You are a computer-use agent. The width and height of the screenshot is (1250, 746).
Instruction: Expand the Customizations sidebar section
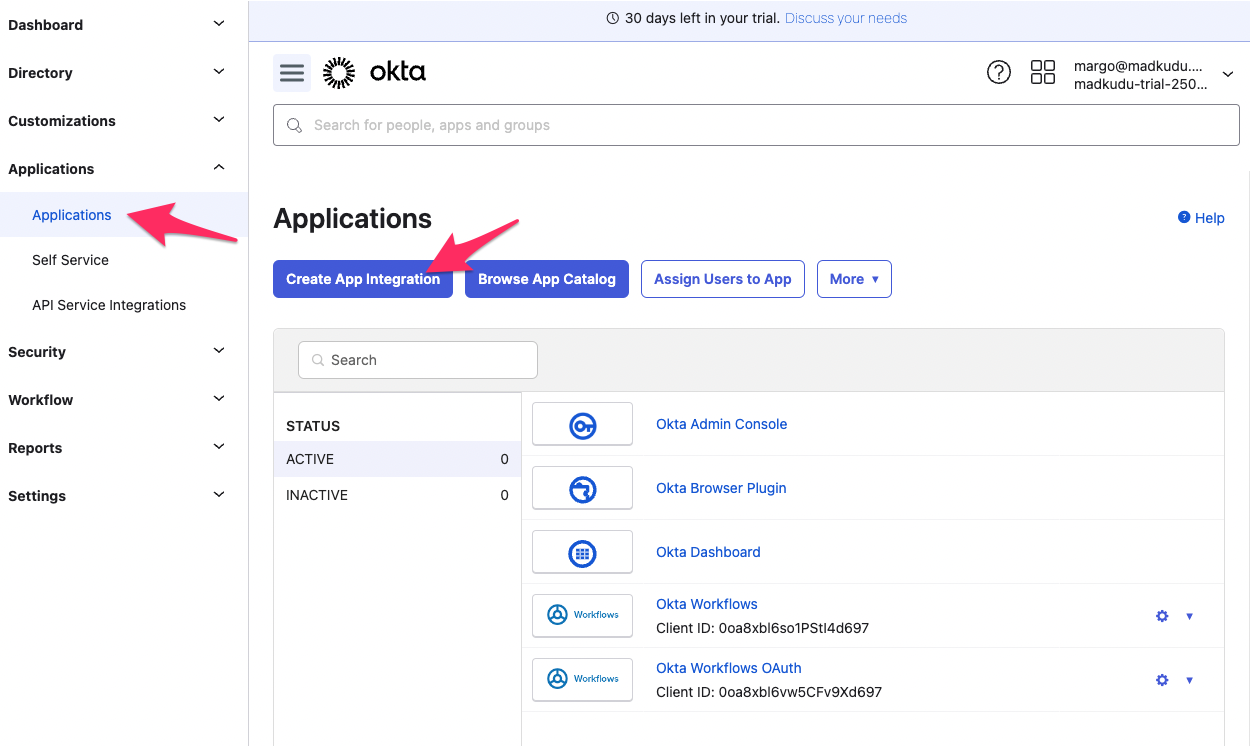[x=219, y=120]
